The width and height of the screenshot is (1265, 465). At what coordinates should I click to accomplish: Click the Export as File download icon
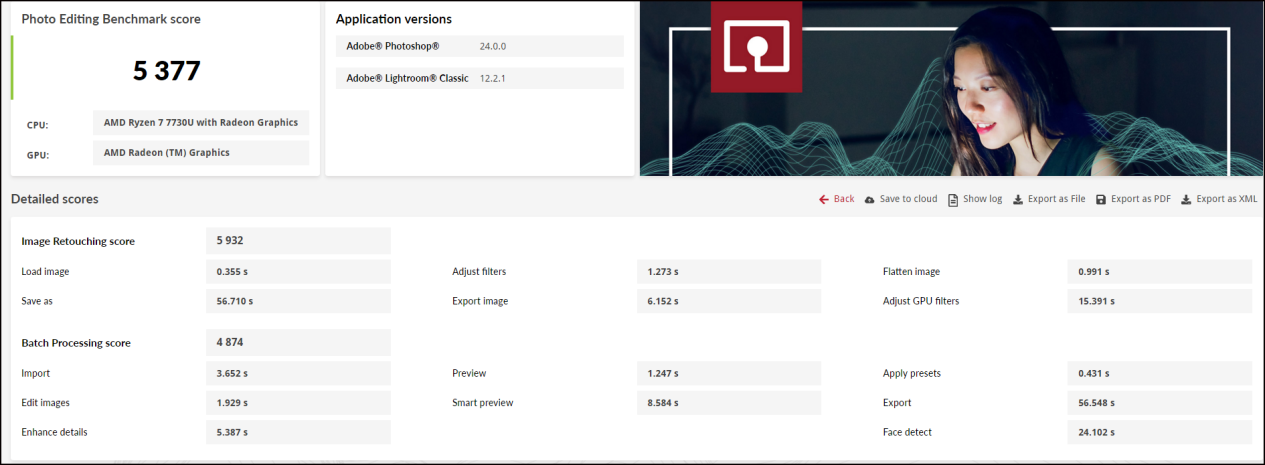1018,199
